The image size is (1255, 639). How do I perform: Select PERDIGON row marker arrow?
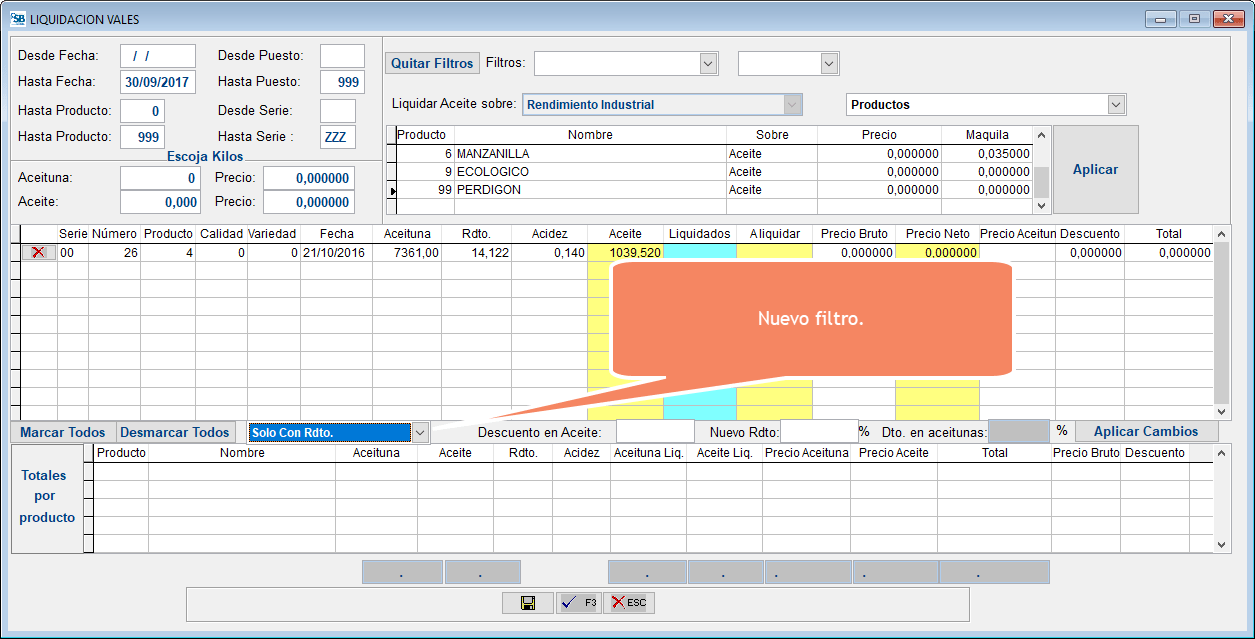coord(392,190)
